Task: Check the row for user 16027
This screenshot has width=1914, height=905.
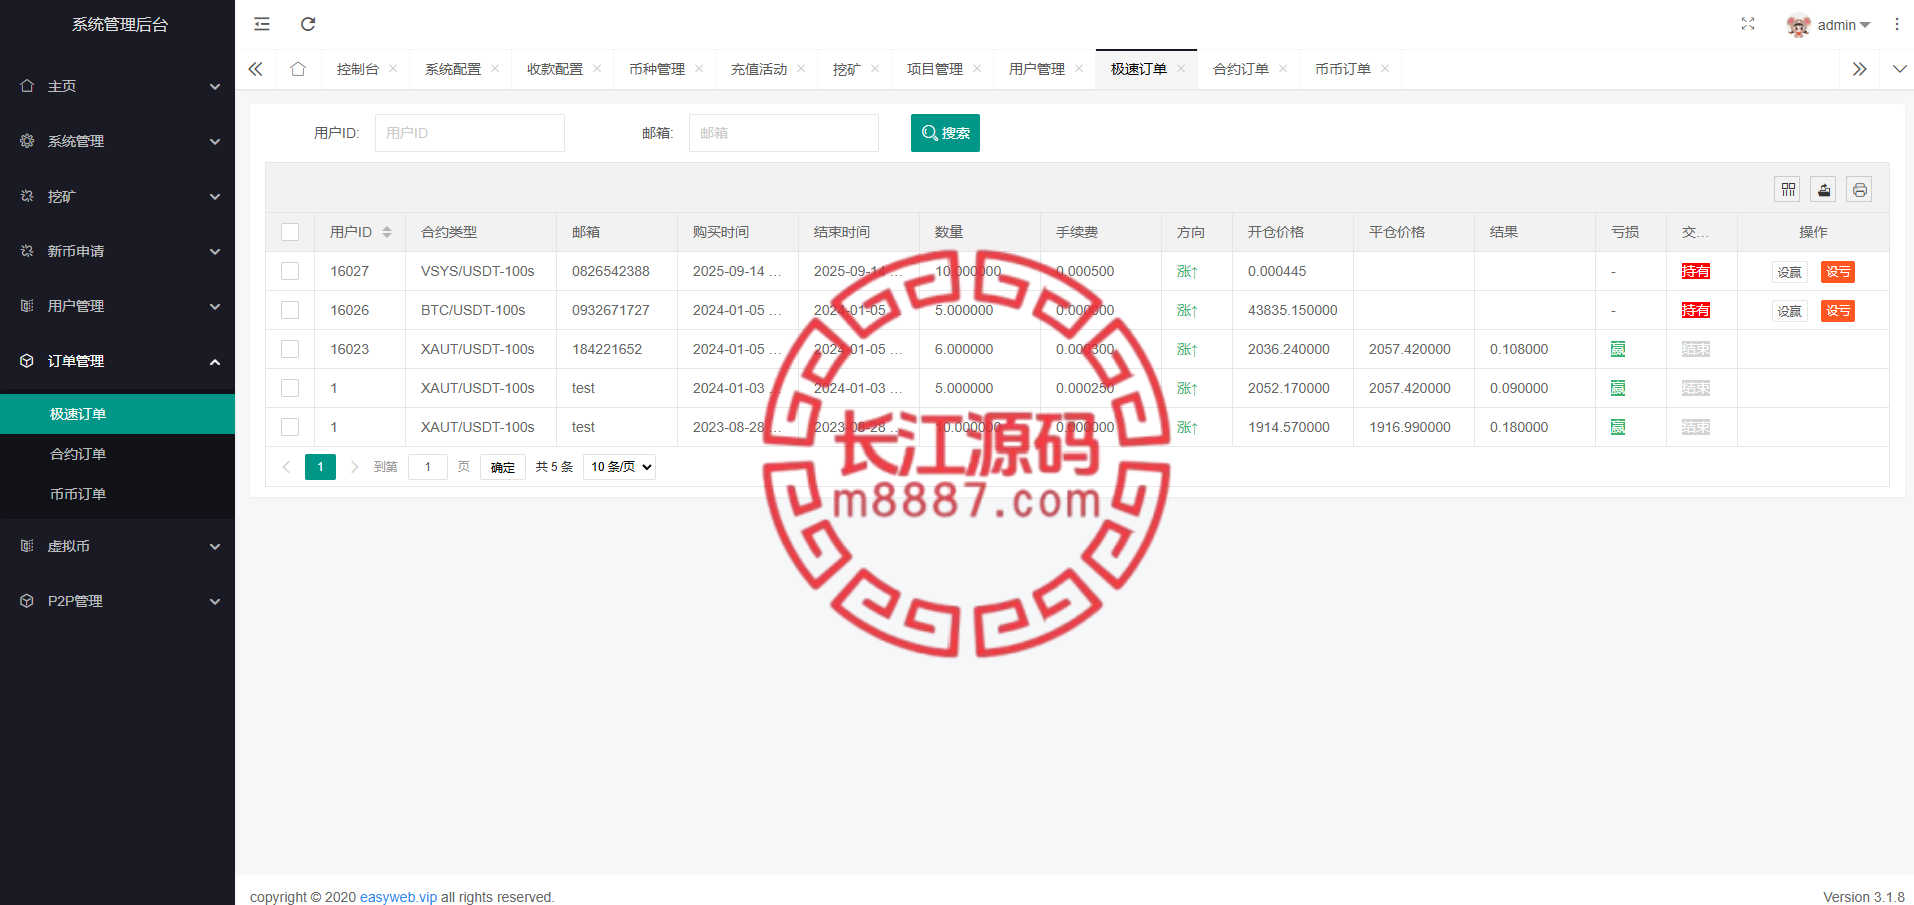Action: 290,271
